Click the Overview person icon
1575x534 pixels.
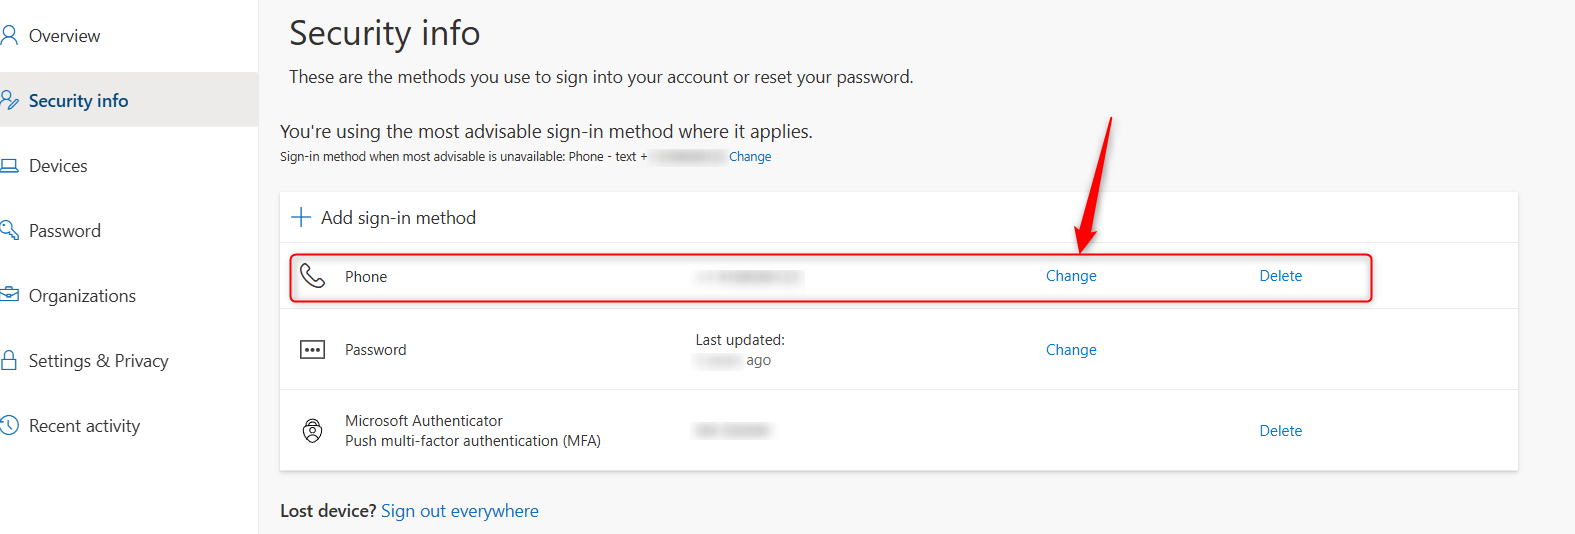pos(9,36)
